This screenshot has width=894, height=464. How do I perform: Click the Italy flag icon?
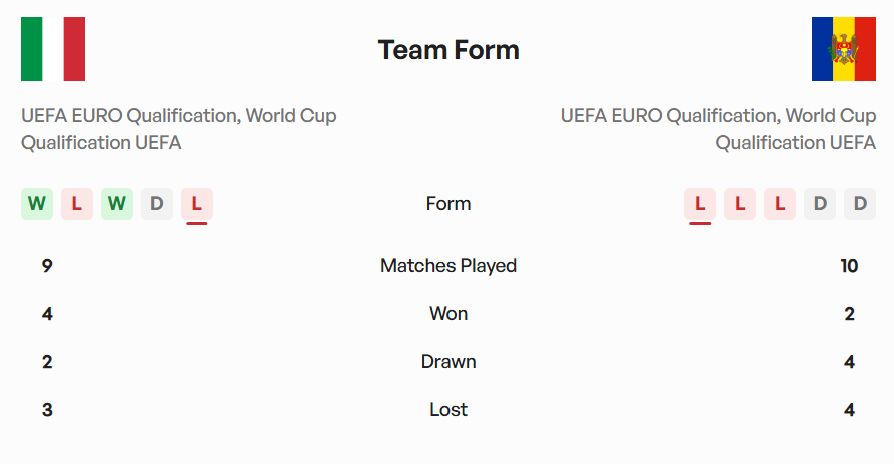[x=53, y=49]
